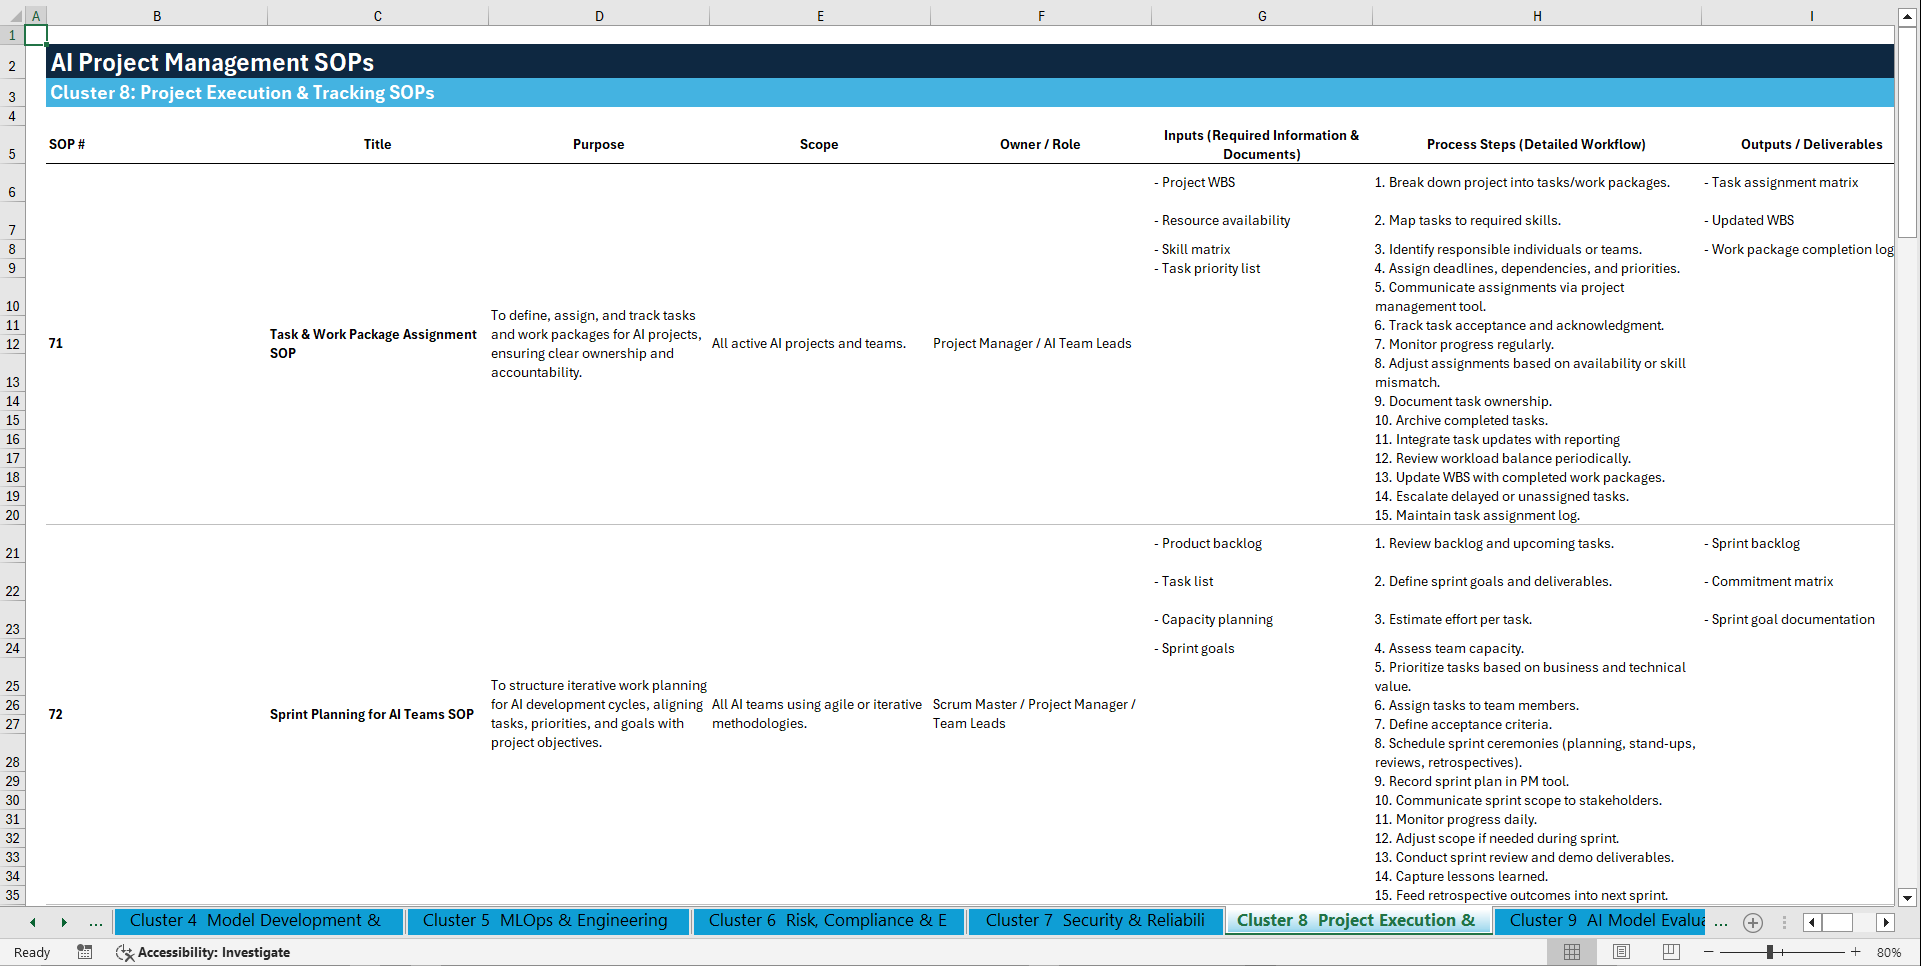1921x966 pixels.
Task: Click 80% to open the Zoom dialog
Action: (x=1889, y=952)
